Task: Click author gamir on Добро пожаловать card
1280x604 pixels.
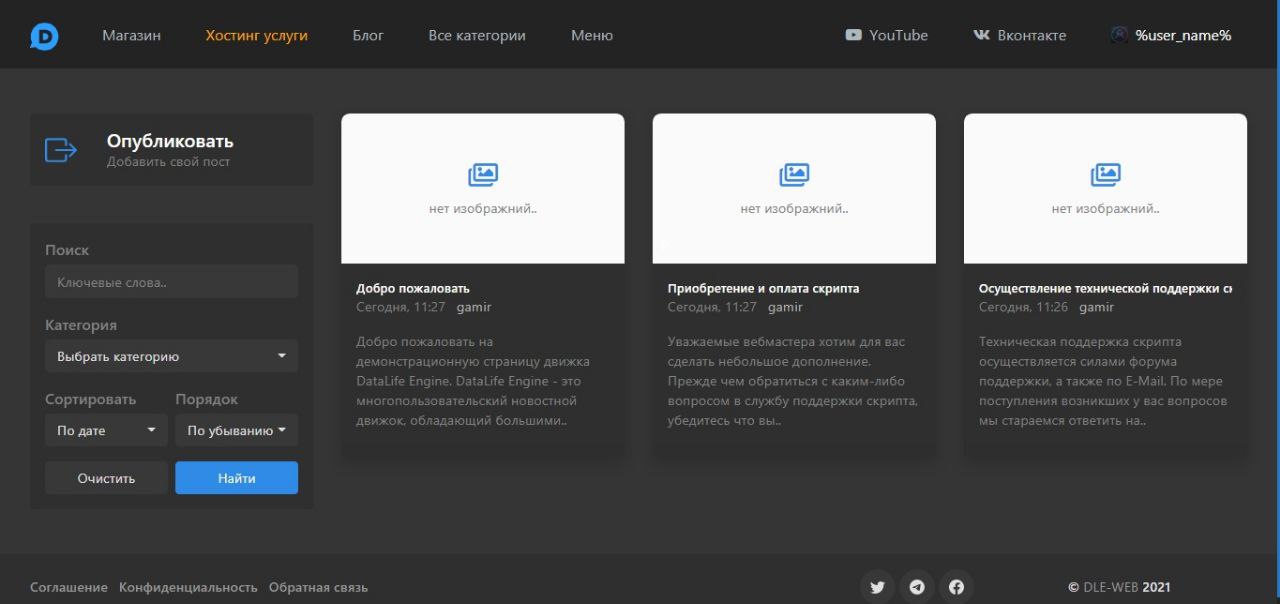Action: click(474, 307)
